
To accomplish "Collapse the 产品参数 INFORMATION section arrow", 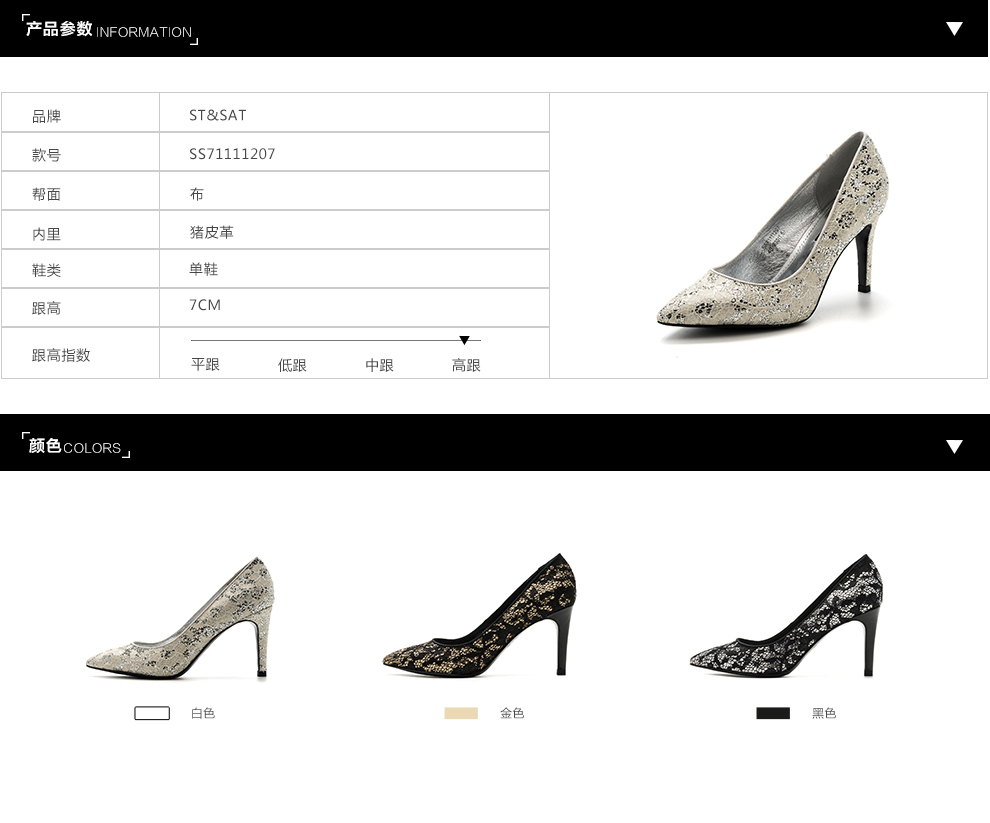I will 954,28.
